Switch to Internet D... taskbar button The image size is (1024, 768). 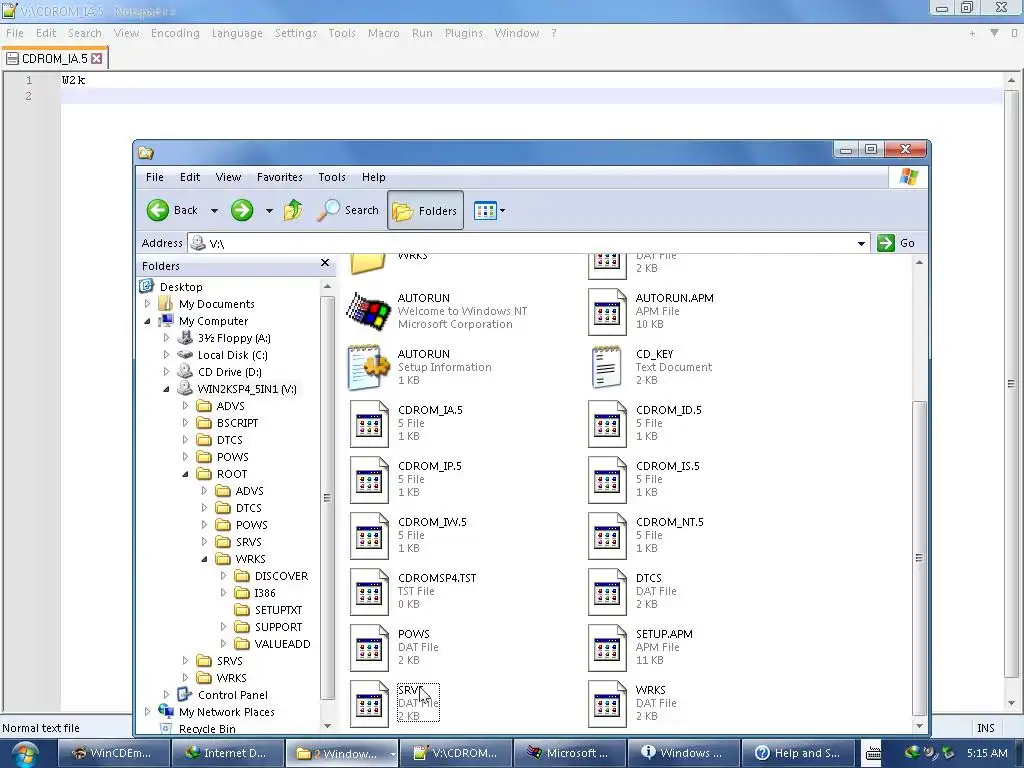227,753
